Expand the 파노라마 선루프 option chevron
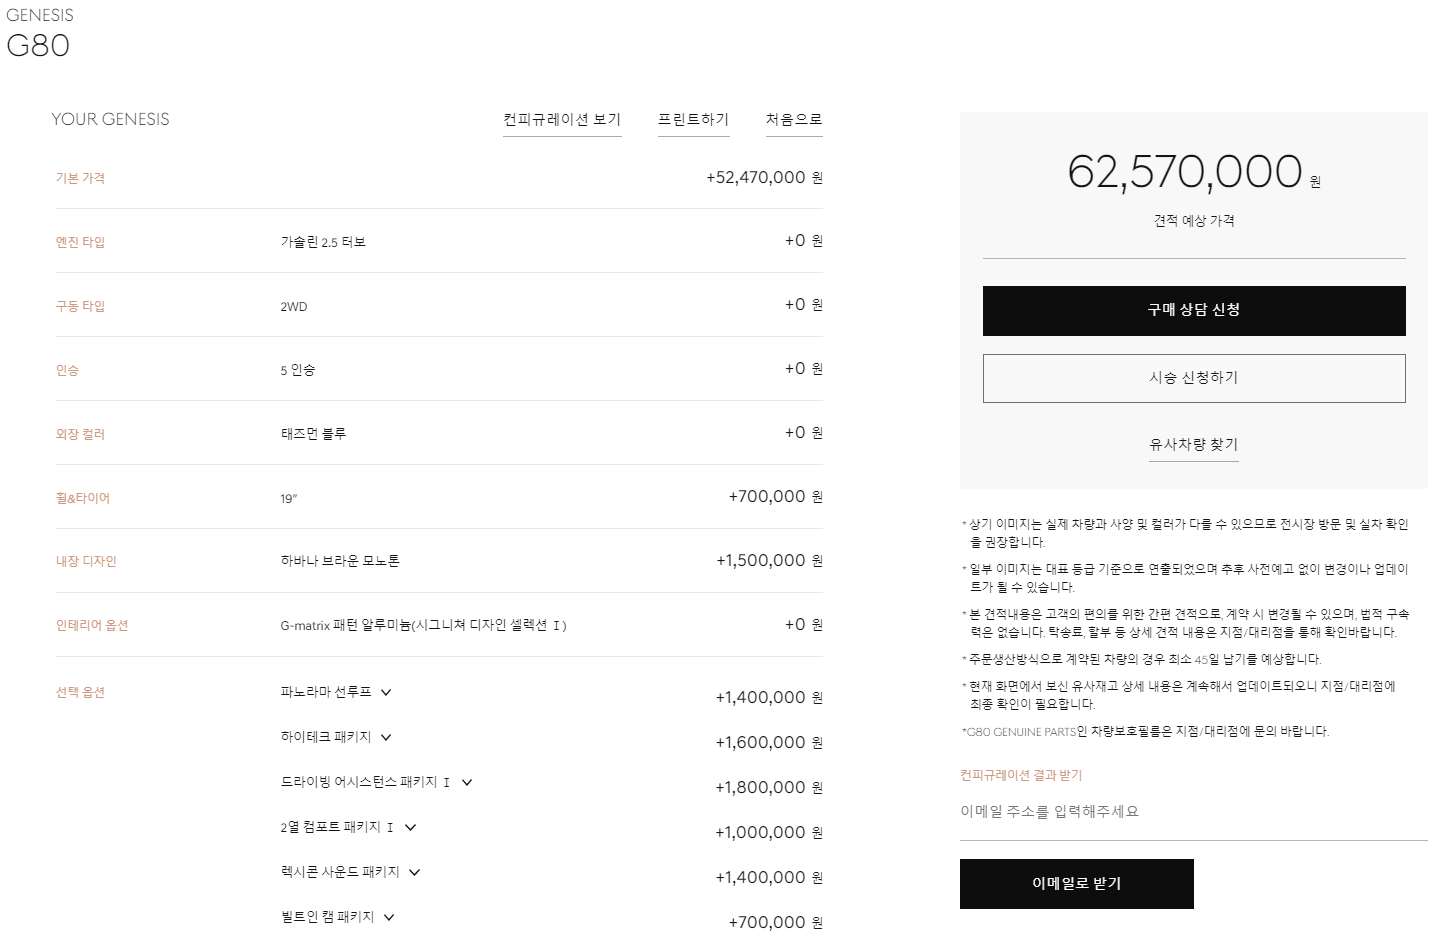The width and height of the screenshot is (1436, 942). 386,692
